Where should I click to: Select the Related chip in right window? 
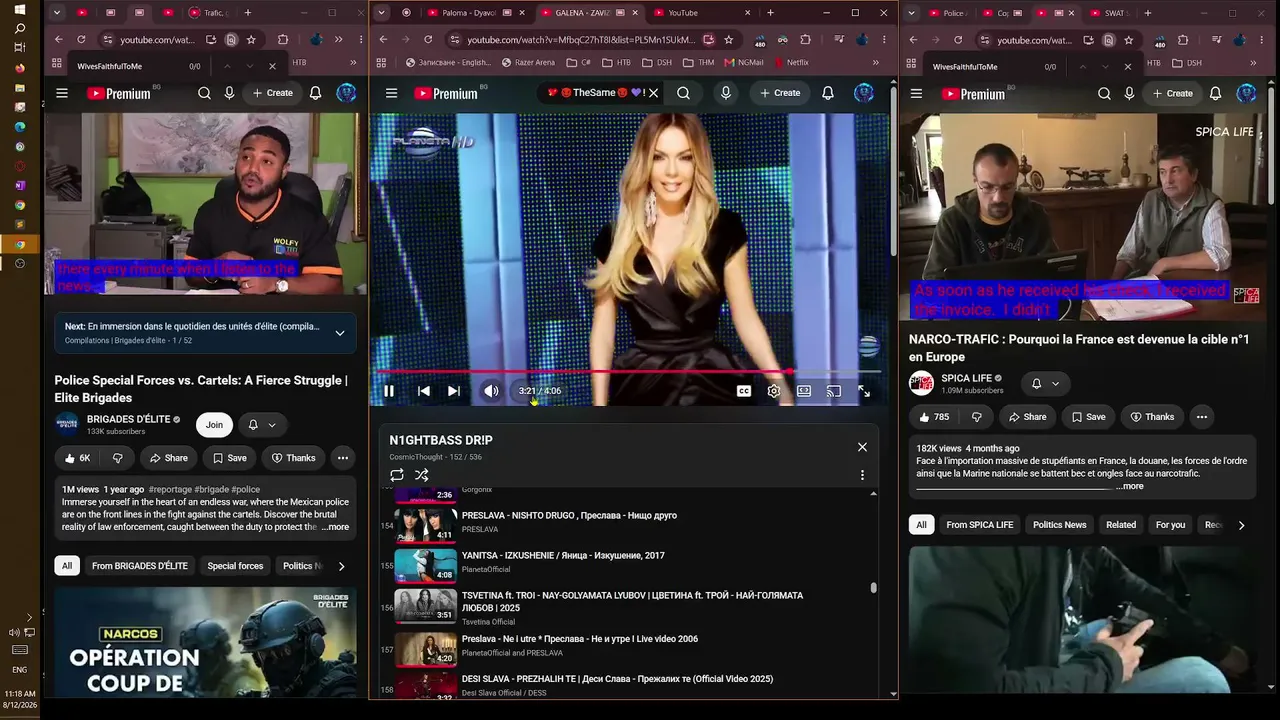tap(1121, 525)
